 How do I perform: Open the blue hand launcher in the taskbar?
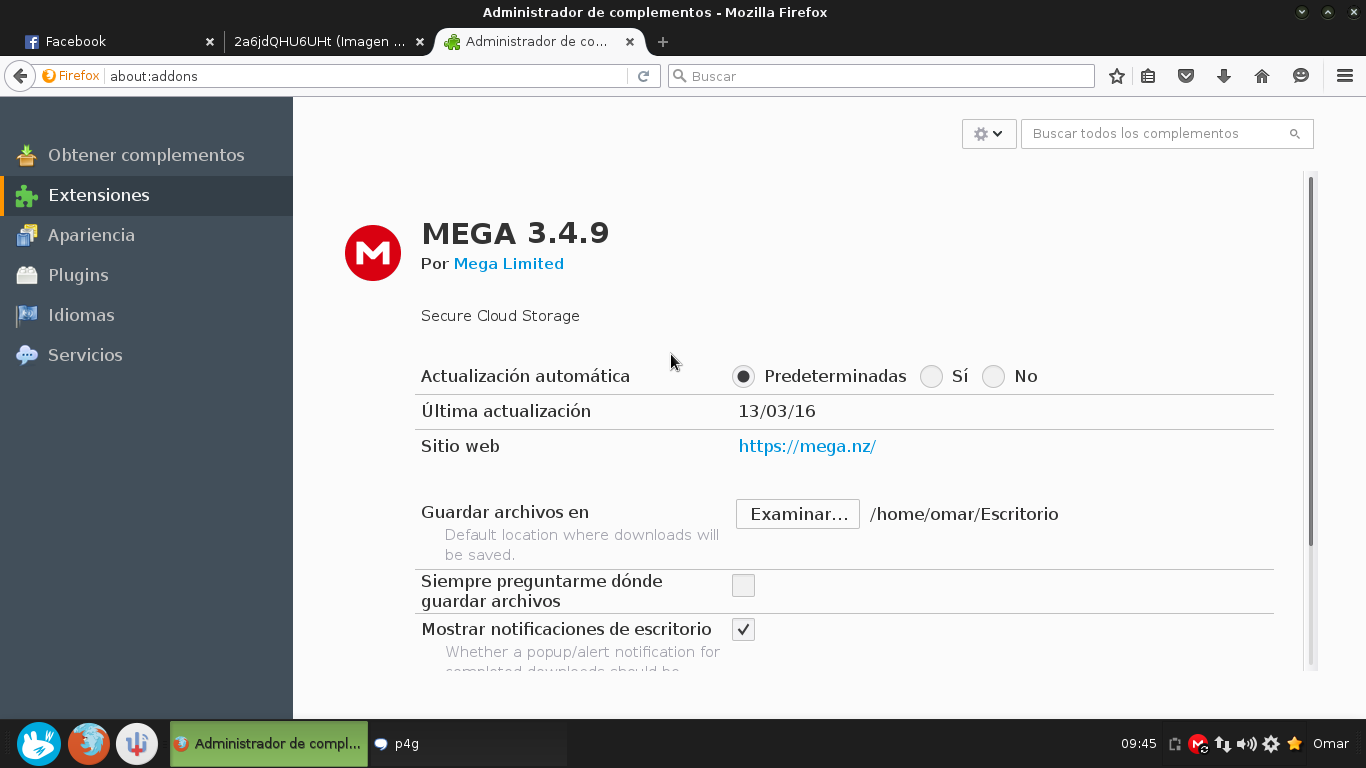(40, 744)
